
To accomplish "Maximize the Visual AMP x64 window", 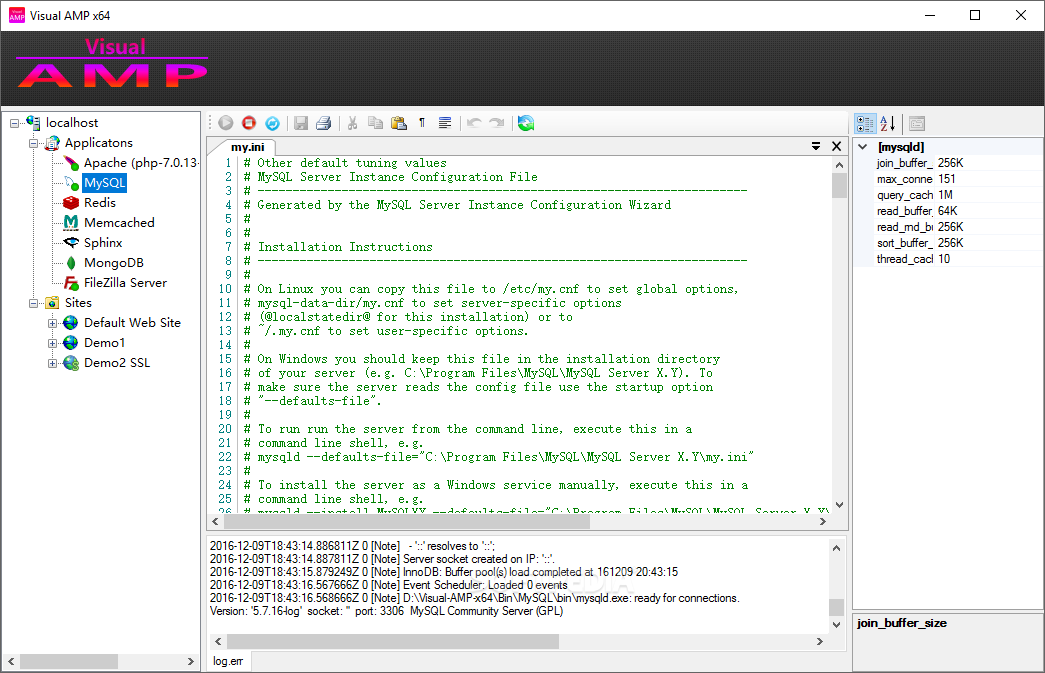I will click(x=974, y=15).
